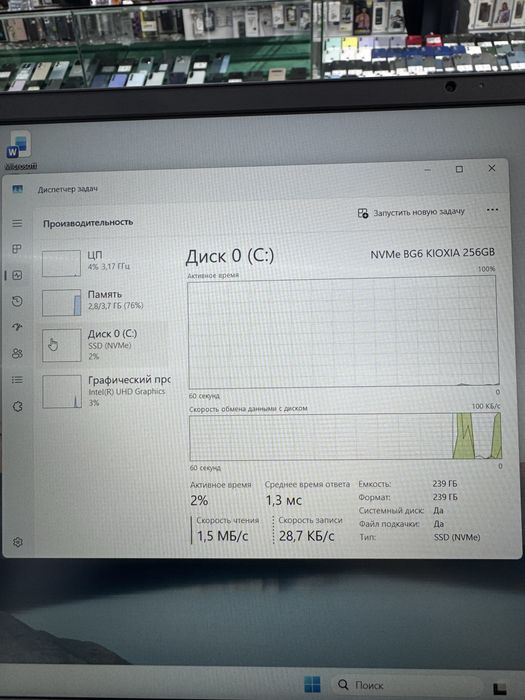Viewport: 525px width, 700px height.
Task: Open the Windows Start button
Action: click(312, 684)
